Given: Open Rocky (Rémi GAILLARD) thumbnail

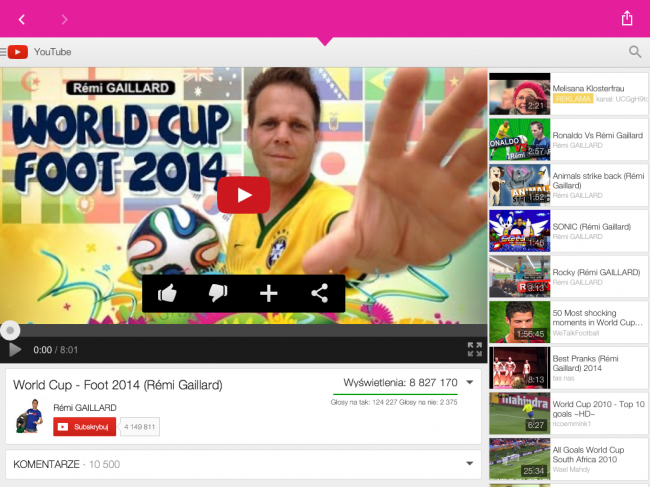Looking at the screenshot, I should 520,276.
